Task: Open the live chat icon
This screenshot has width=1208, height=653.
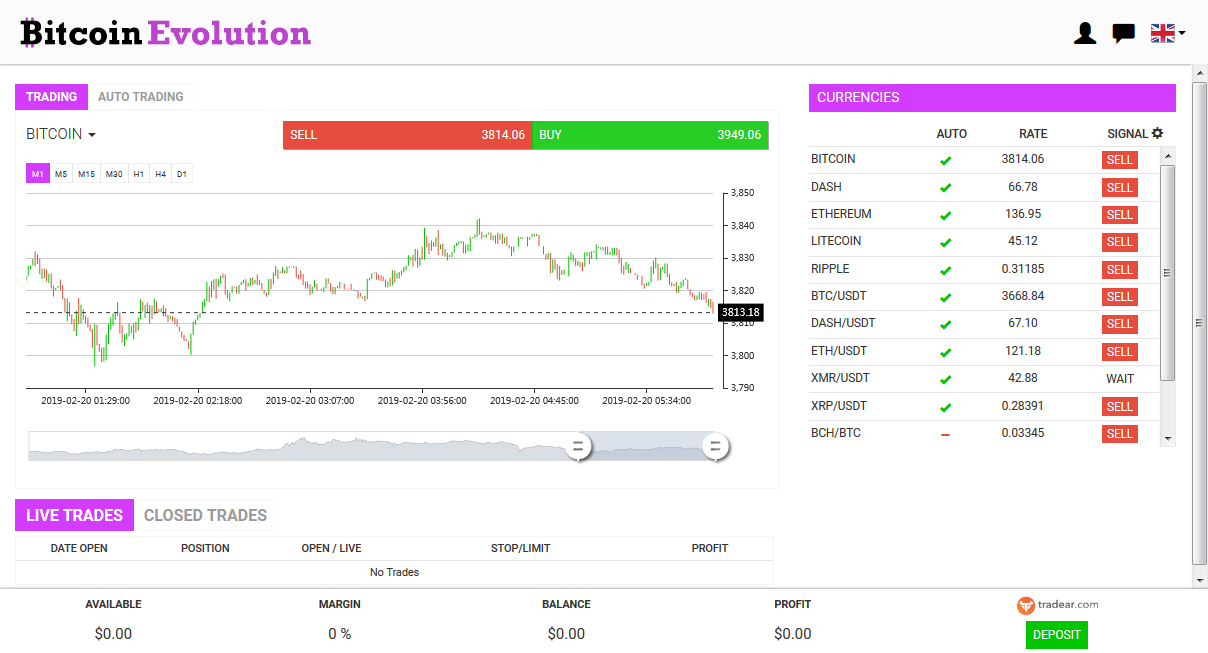Action: (x=1122, y=32)
